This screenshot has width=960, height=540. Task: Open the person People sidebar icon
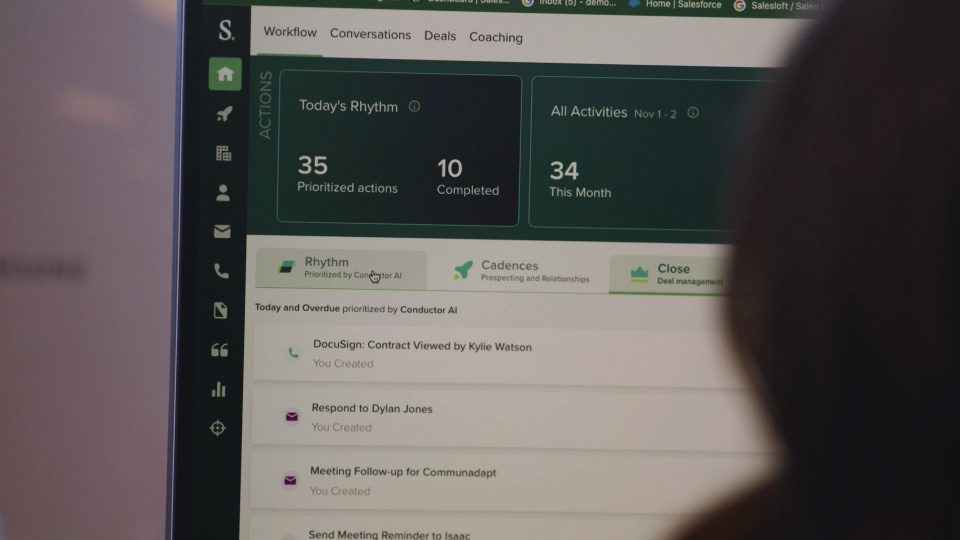coord(223,193)
